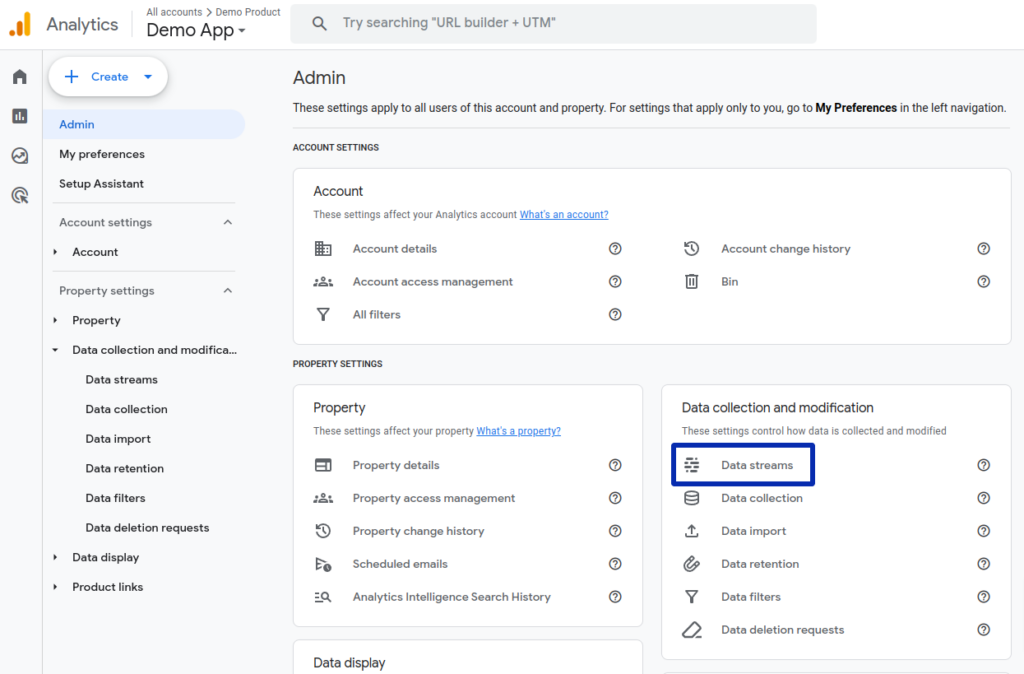Image resolution: width=1024 pixels, height=674 pixels.
Task: Open Reports via bar chart sidebar icon
Action: [20, 116]
